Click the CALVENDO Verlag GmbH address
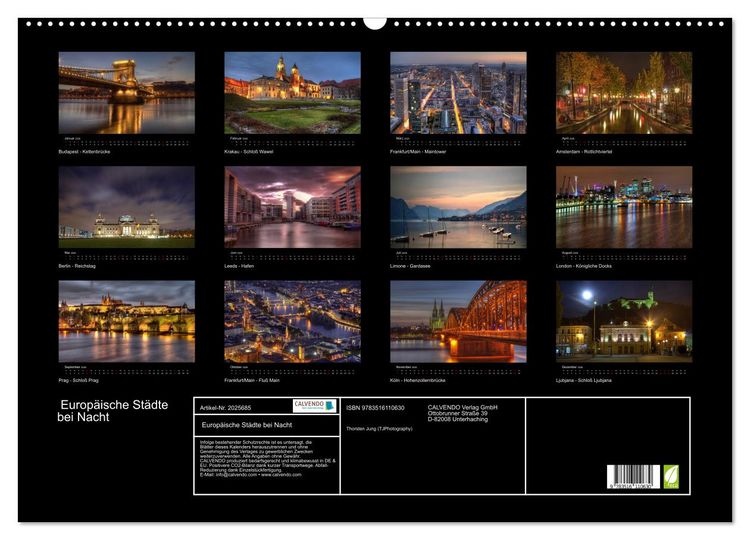 (463, 413)
